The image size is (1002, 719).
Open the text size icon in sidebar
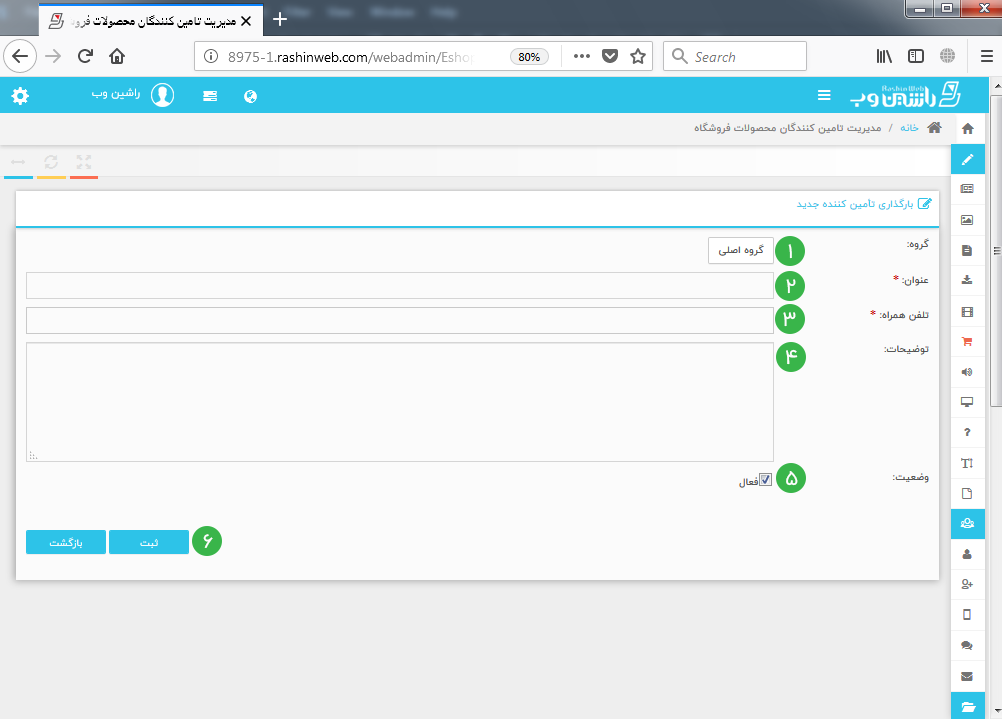click(x=967, y=463)
